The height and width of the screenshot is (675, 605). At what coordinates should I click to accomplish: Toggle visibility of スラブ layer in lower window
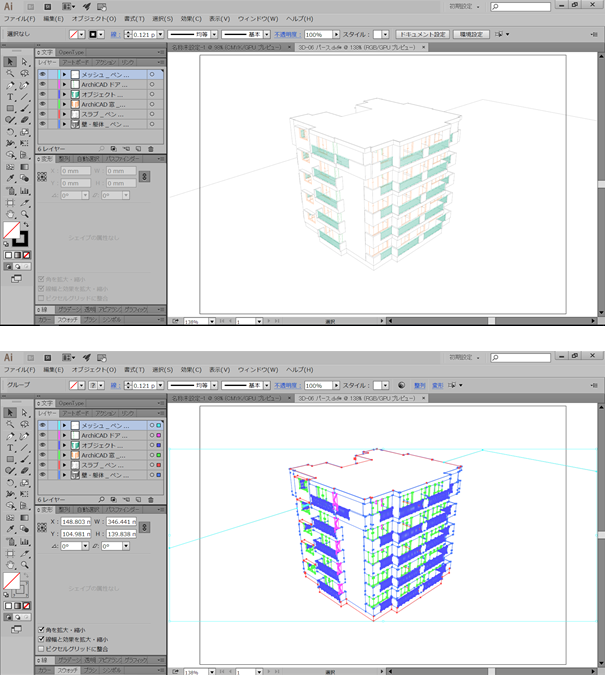click(43, 465)
